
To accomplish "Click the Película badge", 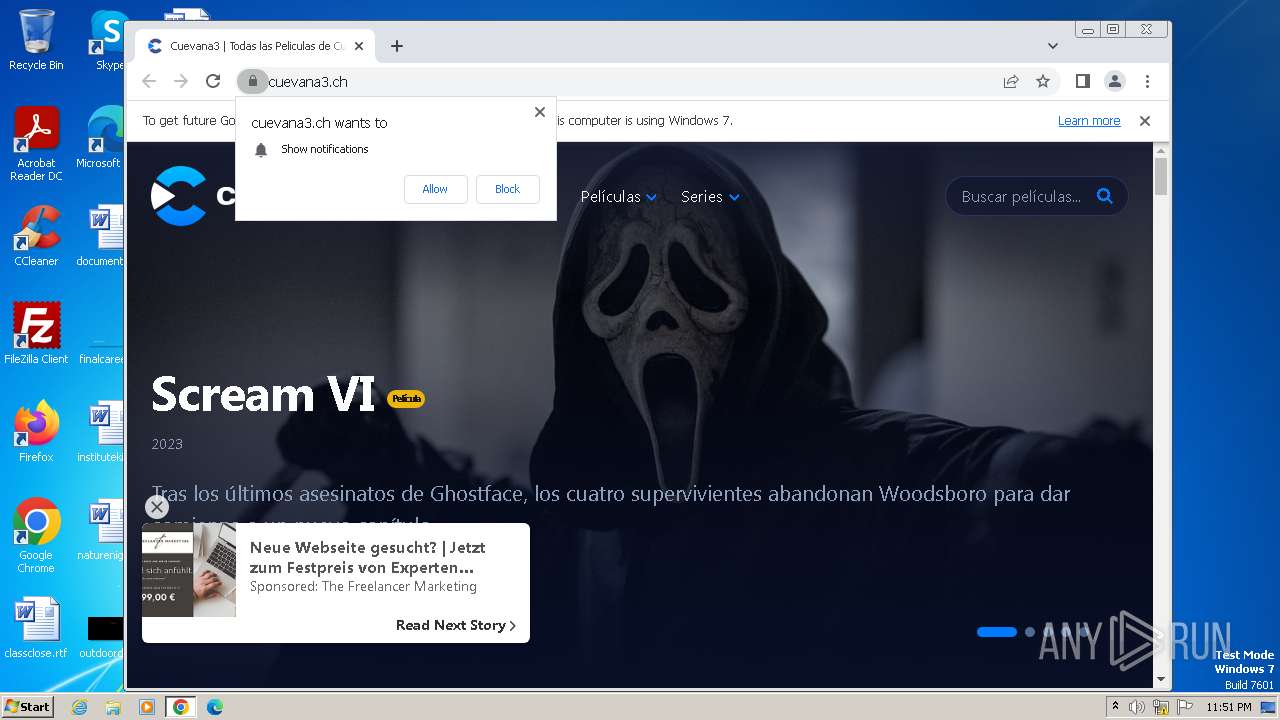I will pos(406,398).
